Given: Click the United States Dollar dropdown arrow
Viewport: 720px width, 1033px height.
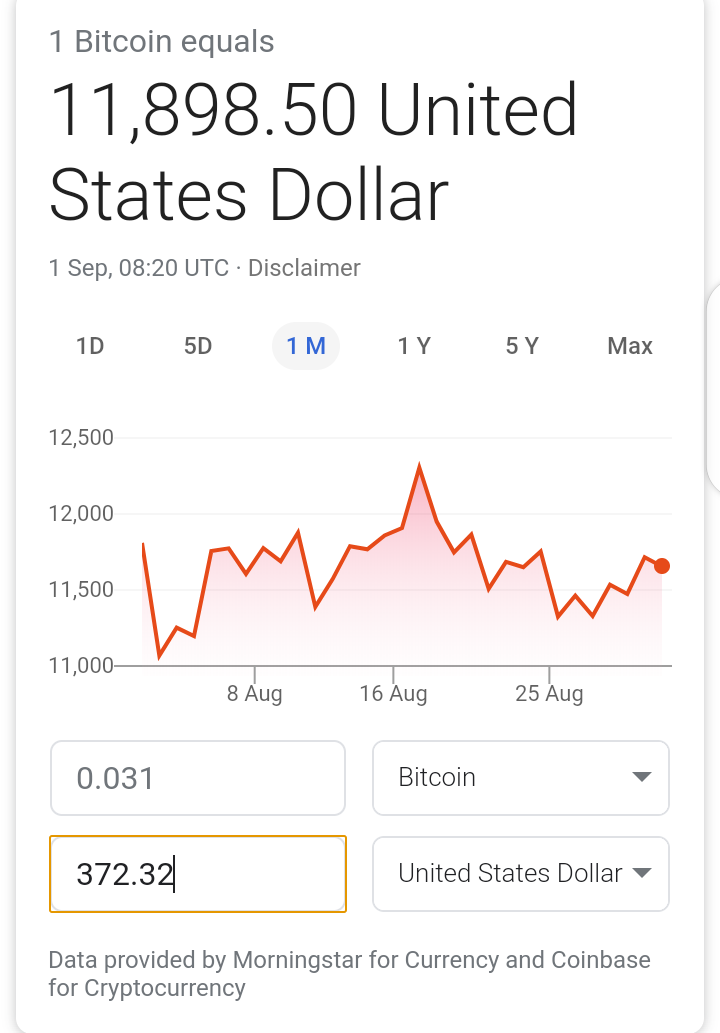Looking at the screenshot, I should (x=642, y=873).
